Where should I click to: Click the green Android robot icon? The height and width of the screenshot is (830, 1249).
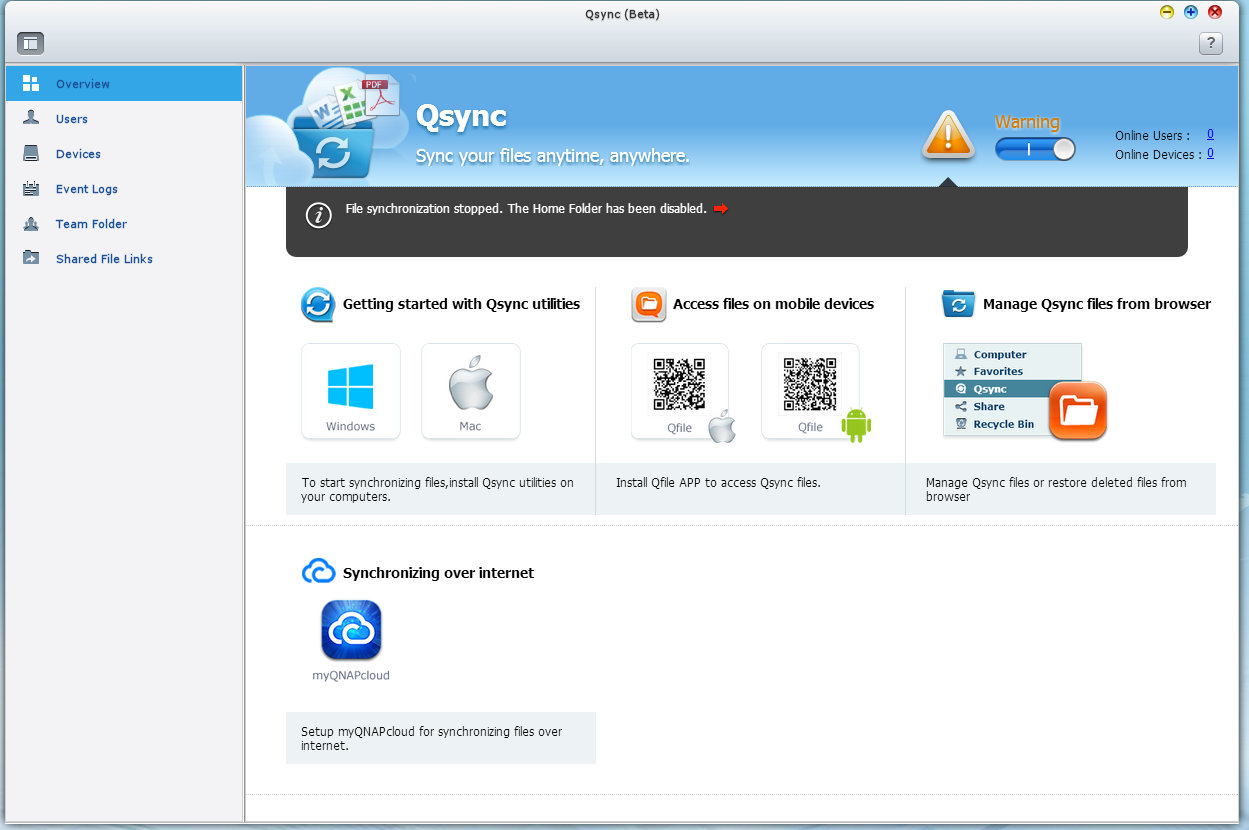pos(856,425)
